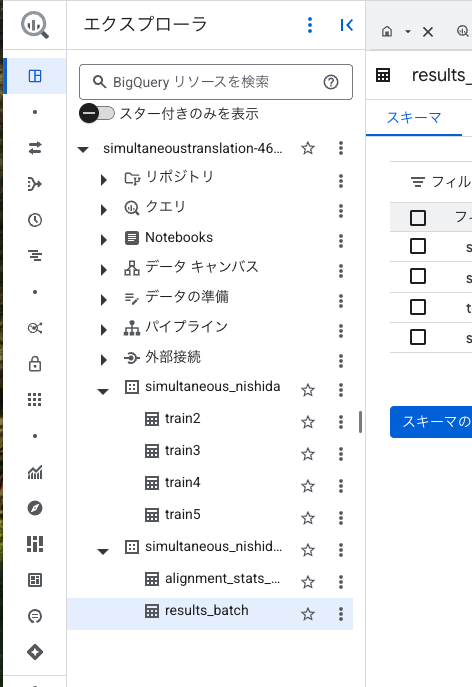Star the simultaneous_nishida dataset
The width and height of the screenshot is (472, 687).
point(308,390)
